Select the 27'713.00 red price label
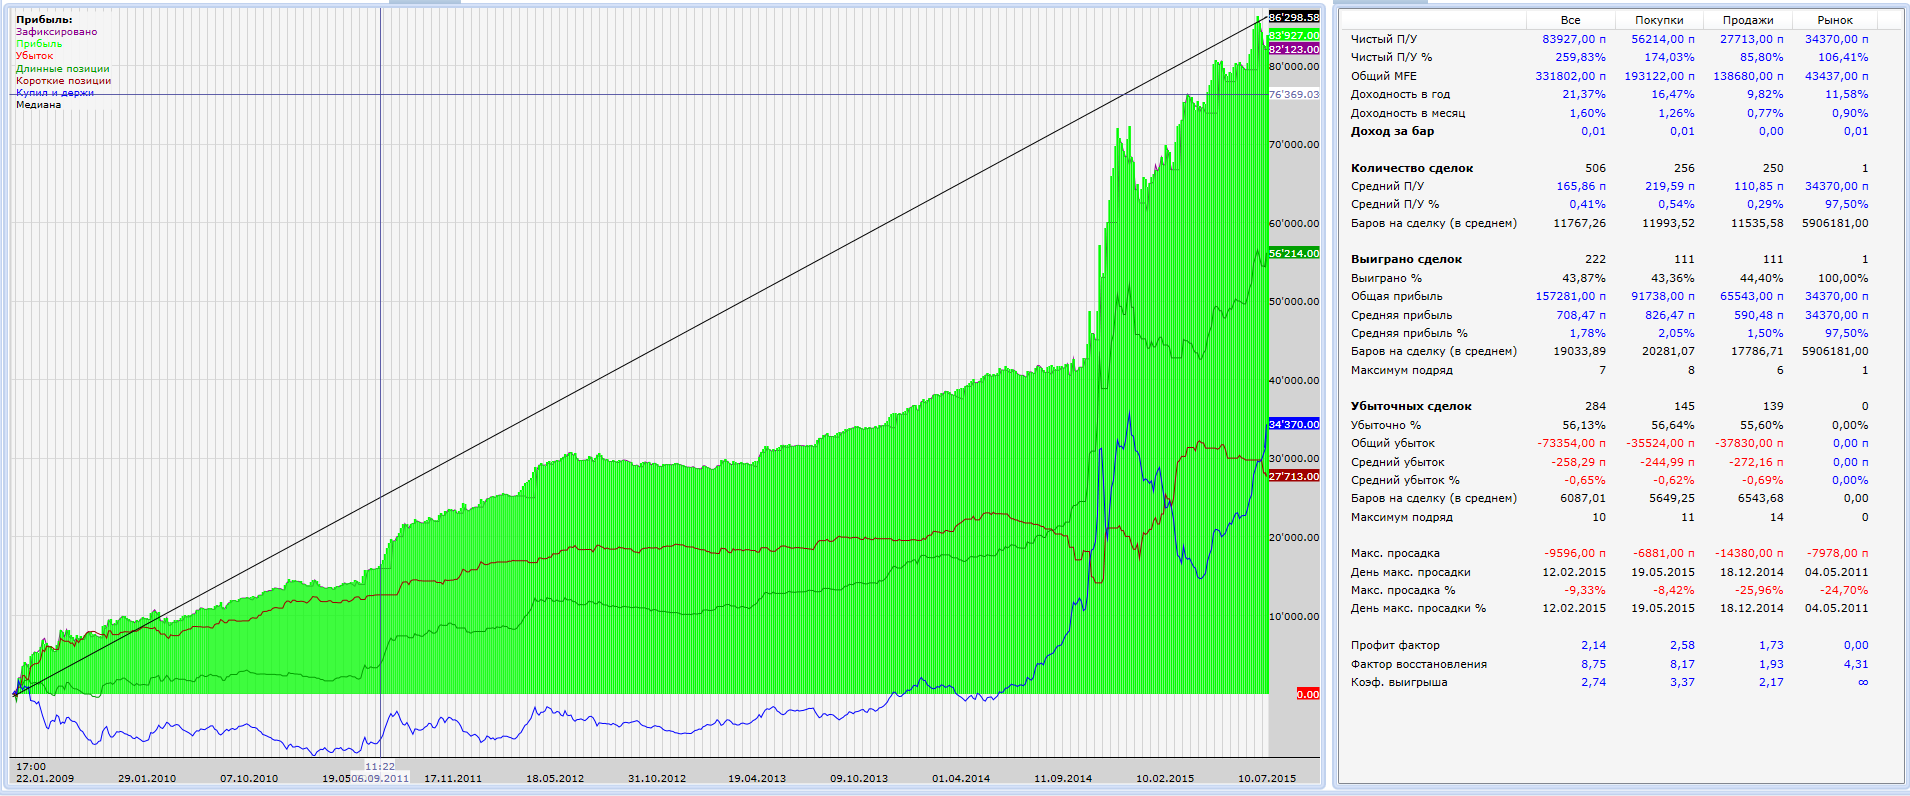 pos(1294,477)
